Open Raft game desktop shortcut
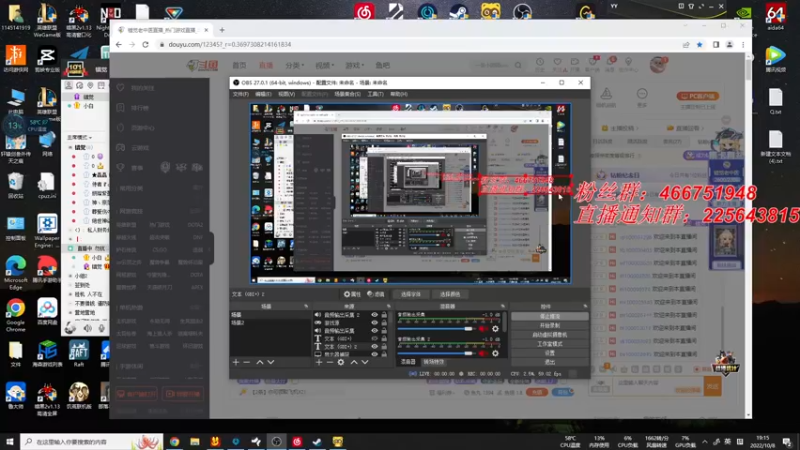Screen dimensions: 800x450 (x=79, y=354)
